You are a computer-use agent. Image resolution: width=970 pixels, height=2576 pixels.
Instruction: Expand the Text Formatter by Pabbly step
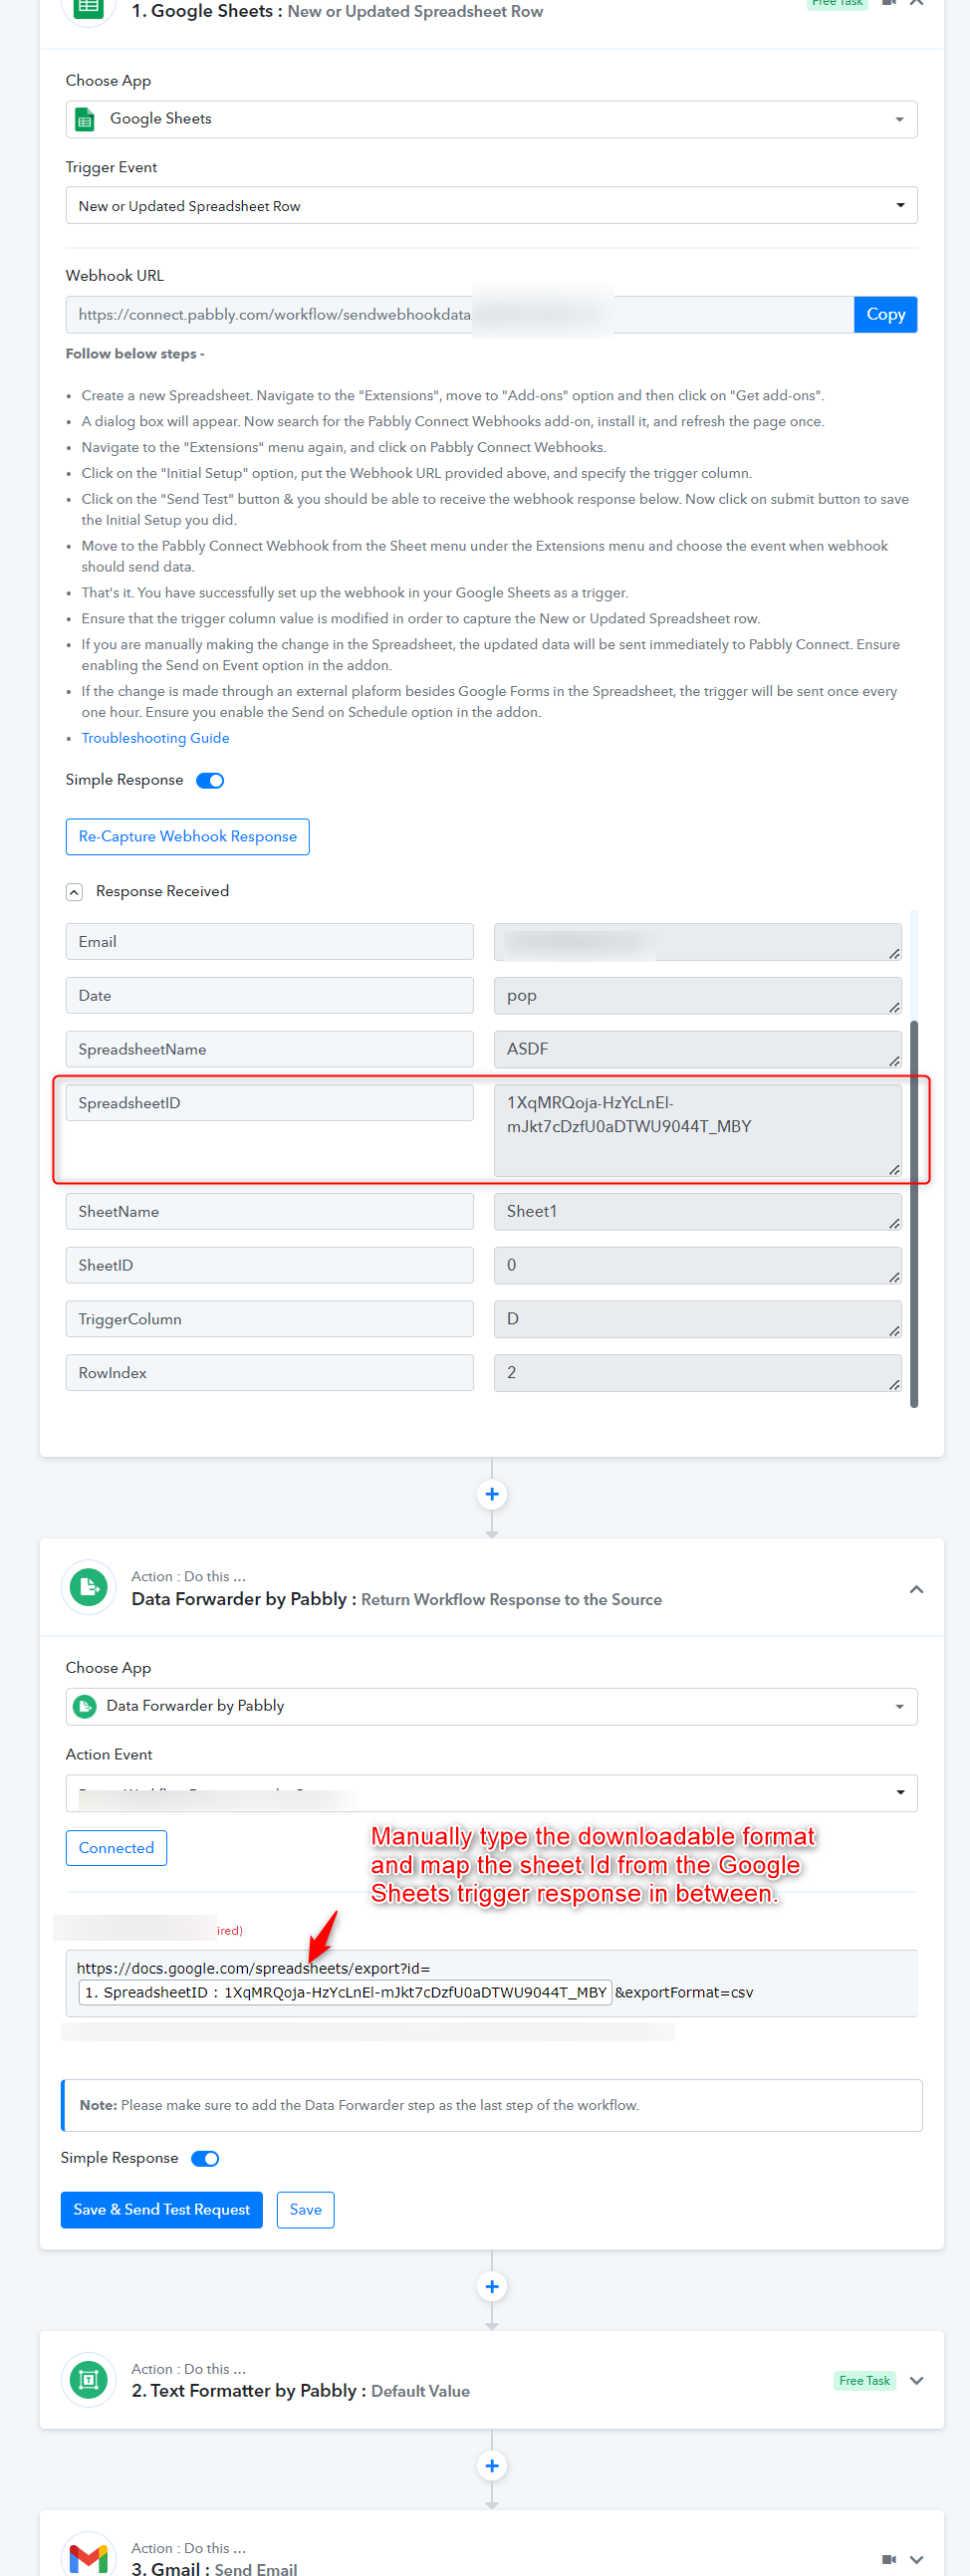[x=916, y=2381]
